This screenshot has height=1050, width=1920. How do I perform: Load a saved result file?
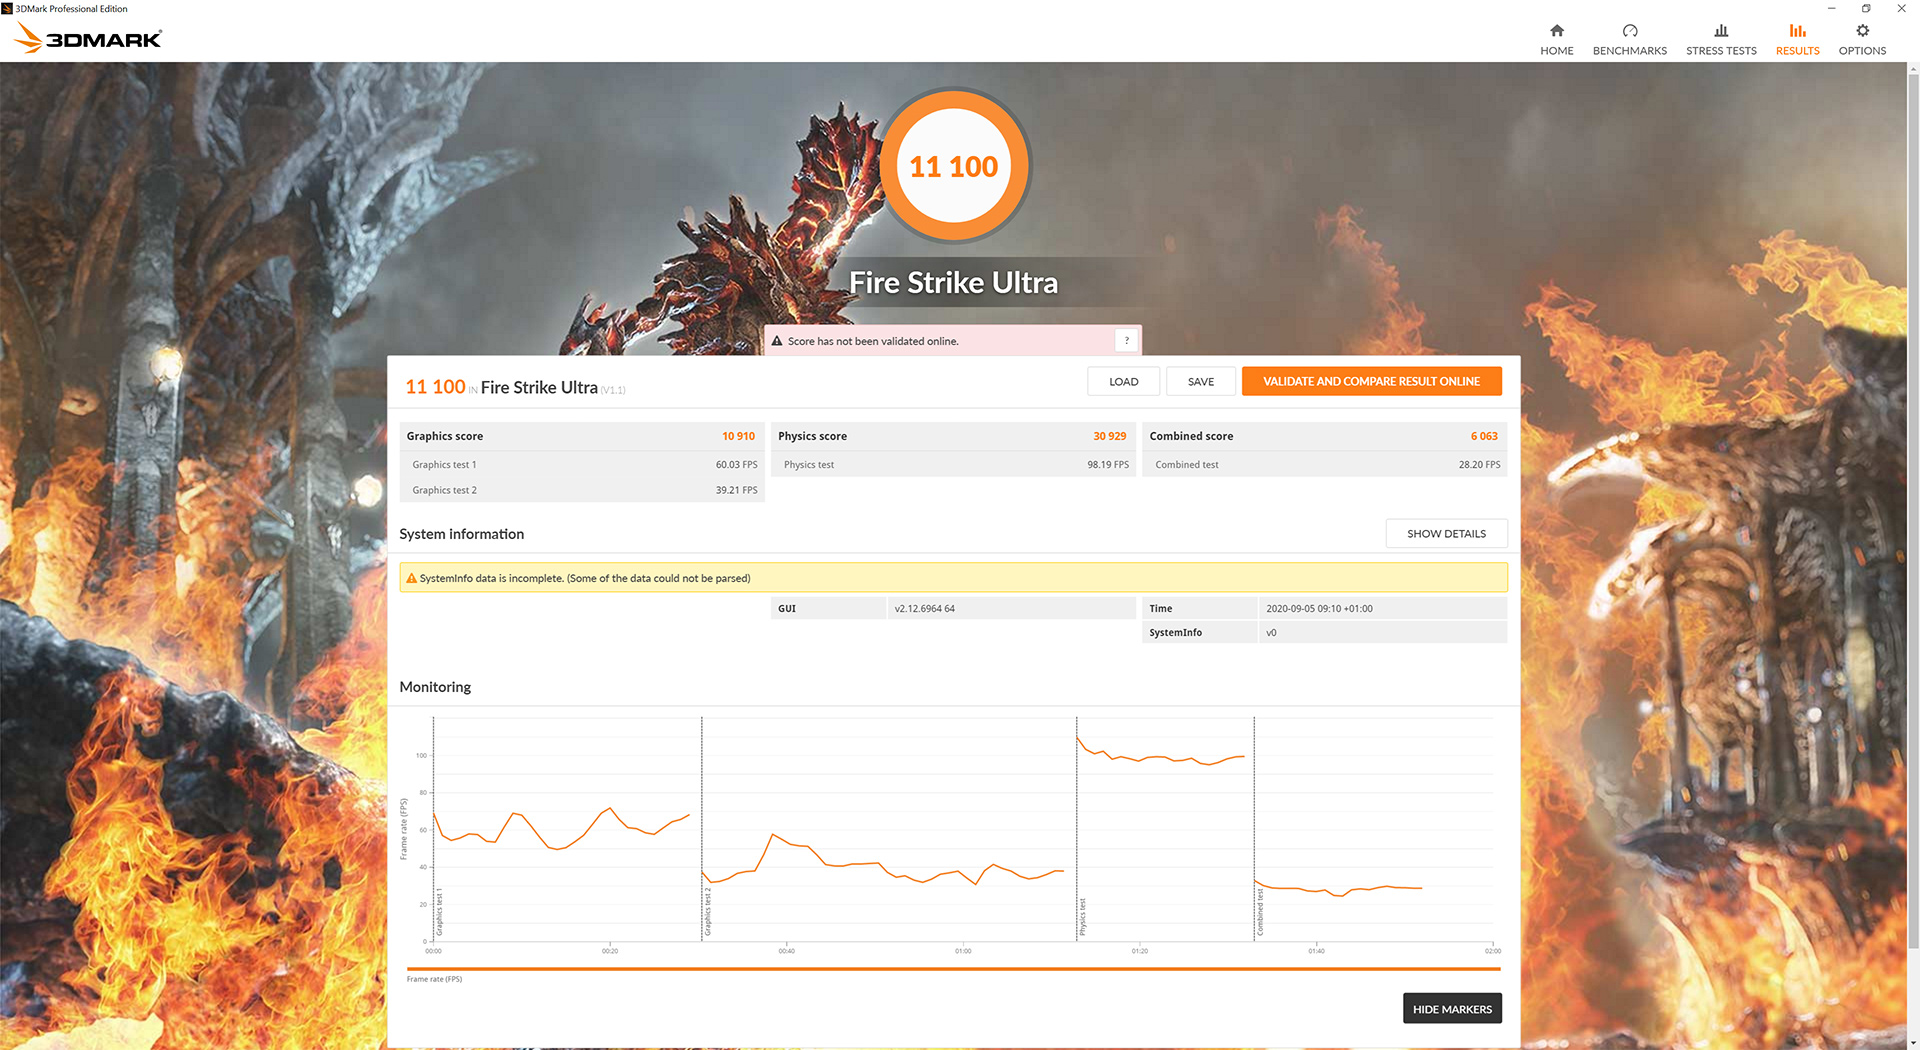tap(1123, 382)
